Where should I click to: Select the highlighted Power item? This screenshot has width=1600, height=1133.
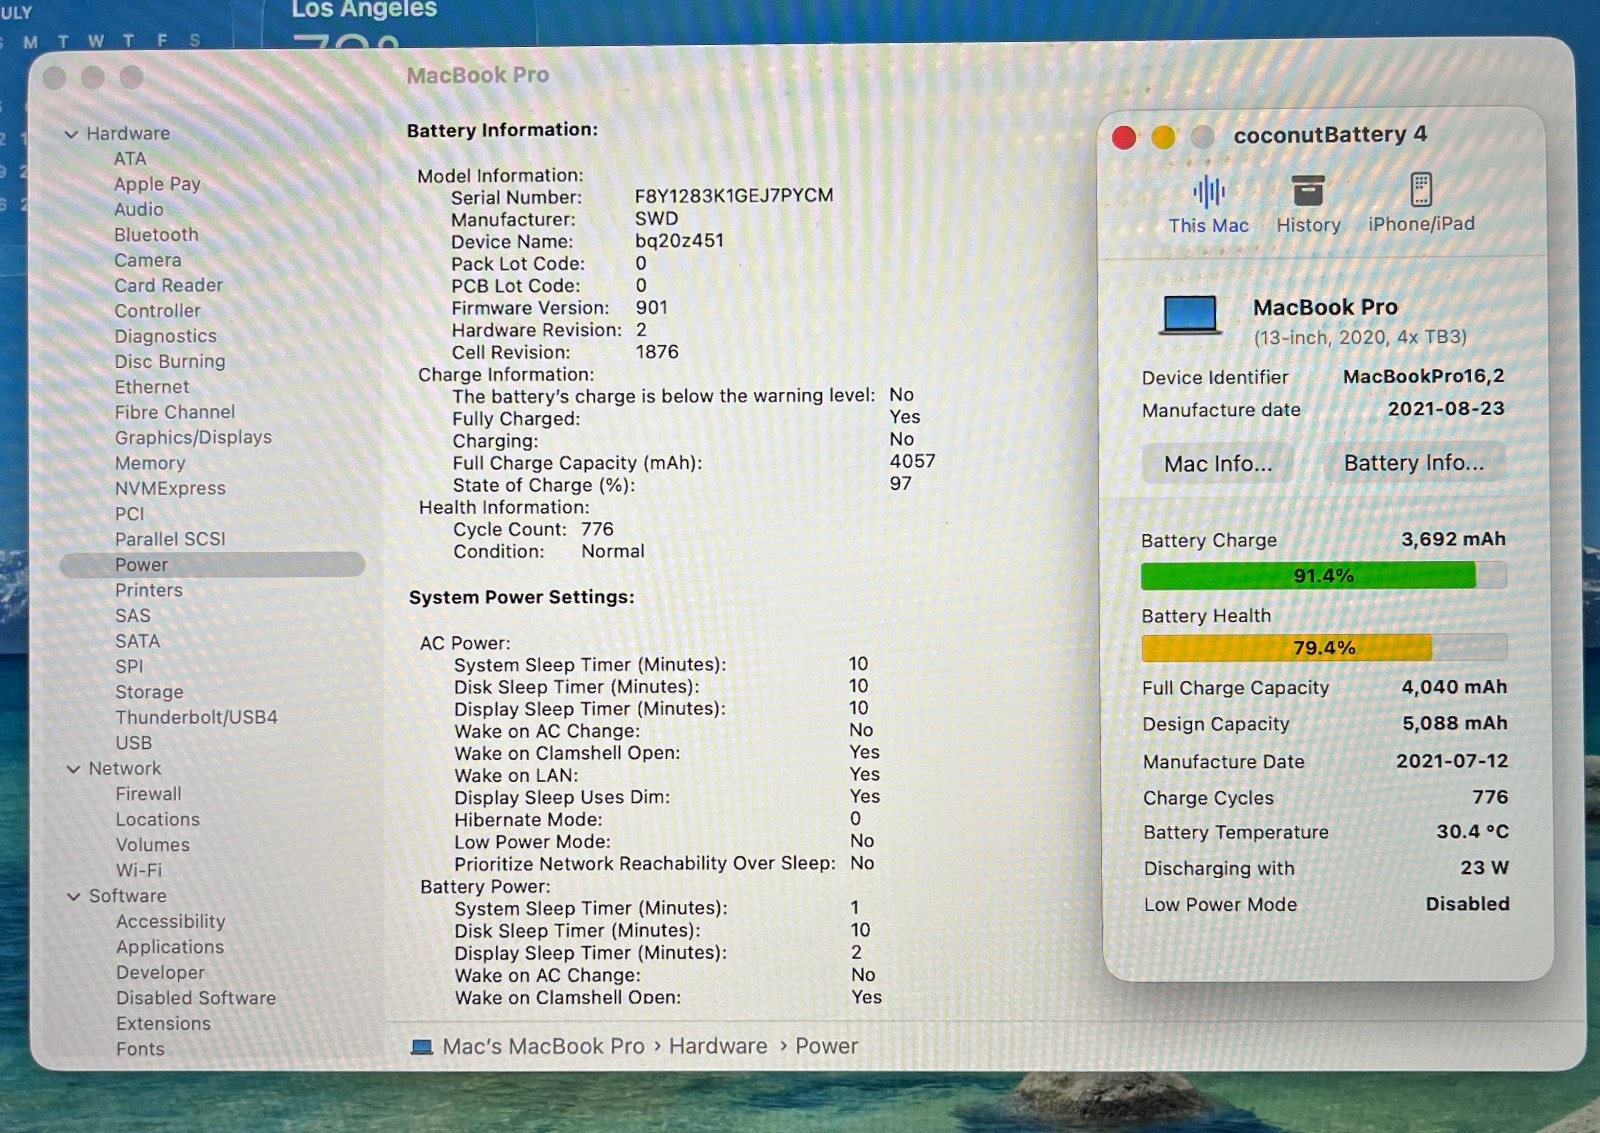point(212,565)
